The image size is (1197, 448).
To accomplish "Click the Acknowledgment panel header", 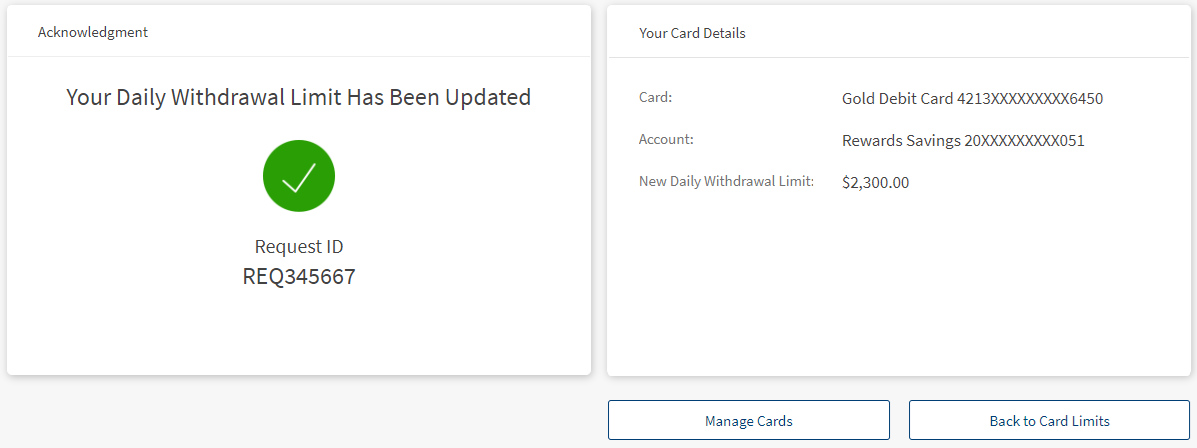I will coord(93,32).
